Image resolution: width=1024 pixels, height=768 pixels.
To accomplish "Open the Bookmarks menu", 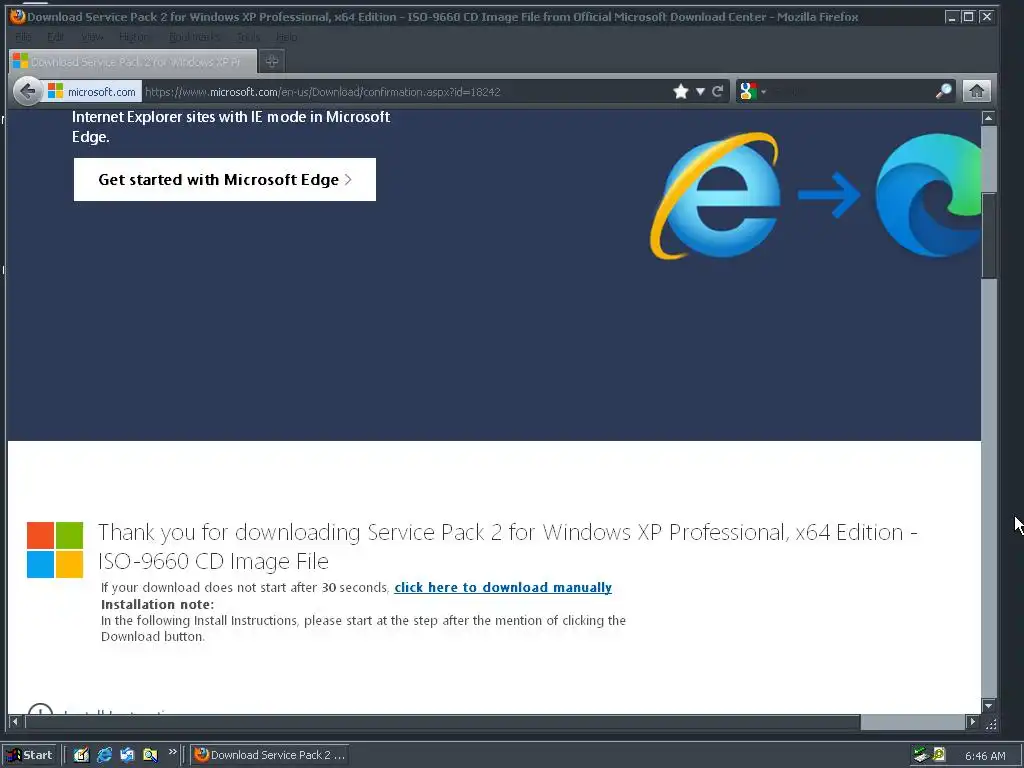I will tap(194, 37).
